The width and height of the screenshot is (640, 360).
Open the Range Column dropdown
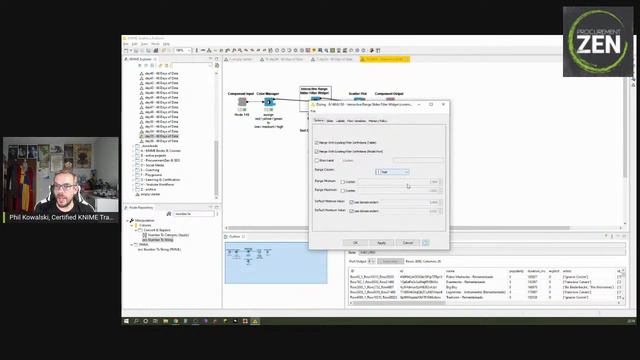(x=392, y=172)
